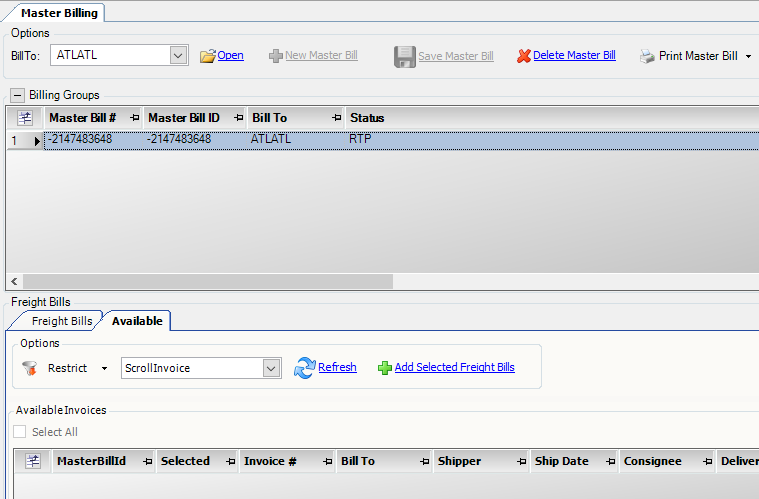Click the Billing Groups horizontal scrollbar thumb
759x499 pixels.
pos(208,281)
